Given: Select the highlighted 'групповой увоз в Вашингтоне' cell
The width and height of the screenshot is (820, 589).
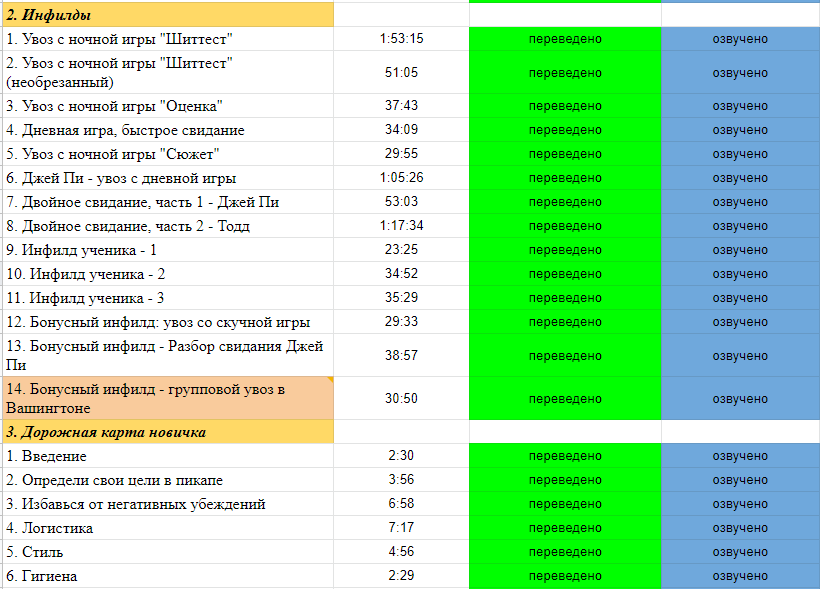Looking at the screenshot, I should (x=166, y=398).
